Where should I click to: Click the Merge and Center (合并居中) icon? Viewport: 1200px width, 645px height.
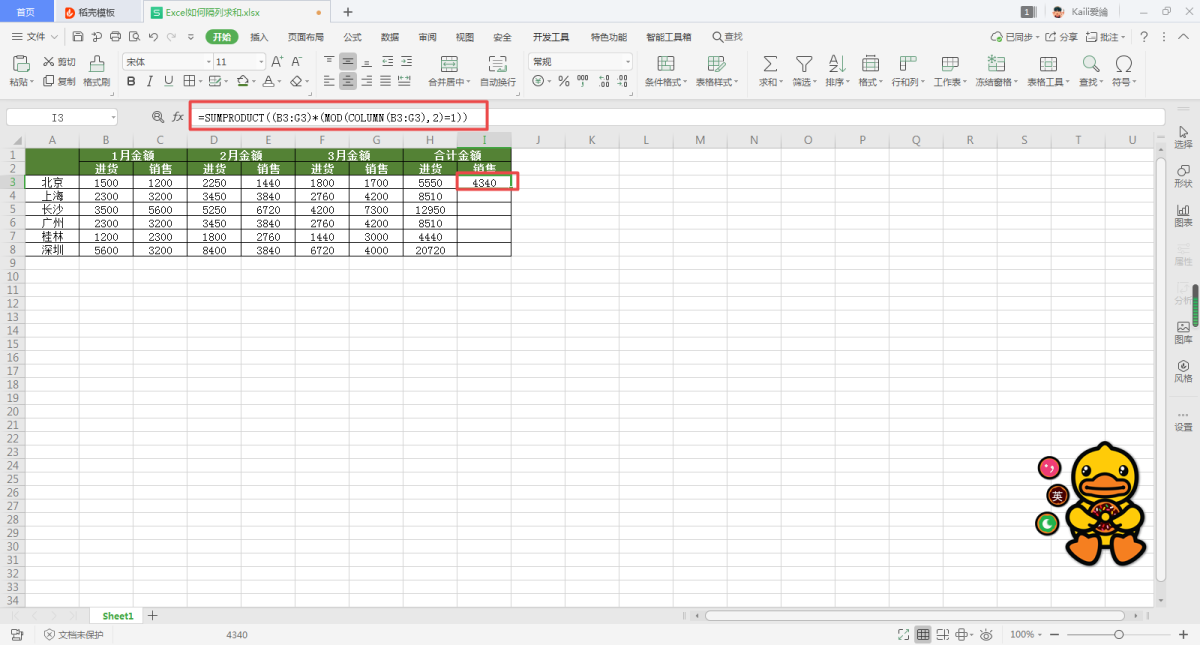(447, 65)
